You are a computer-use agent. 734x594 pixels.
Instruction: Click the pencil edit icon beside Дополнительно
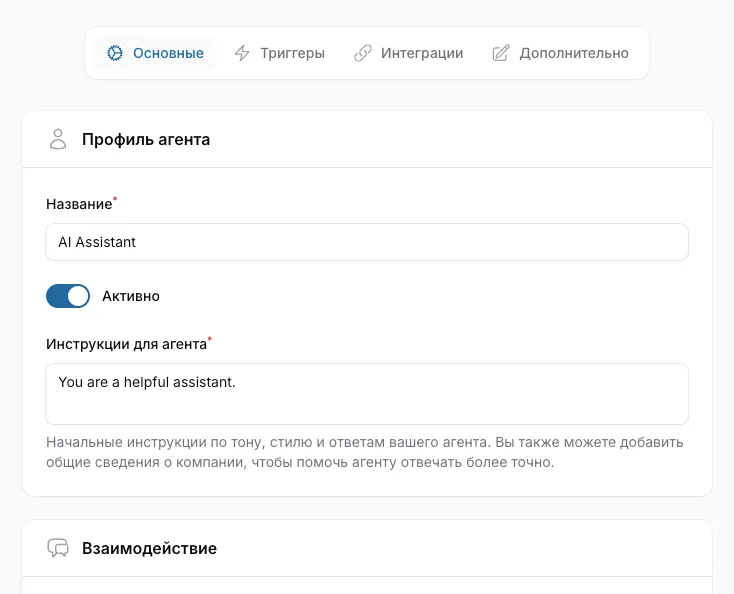click(x=501, y=53)
